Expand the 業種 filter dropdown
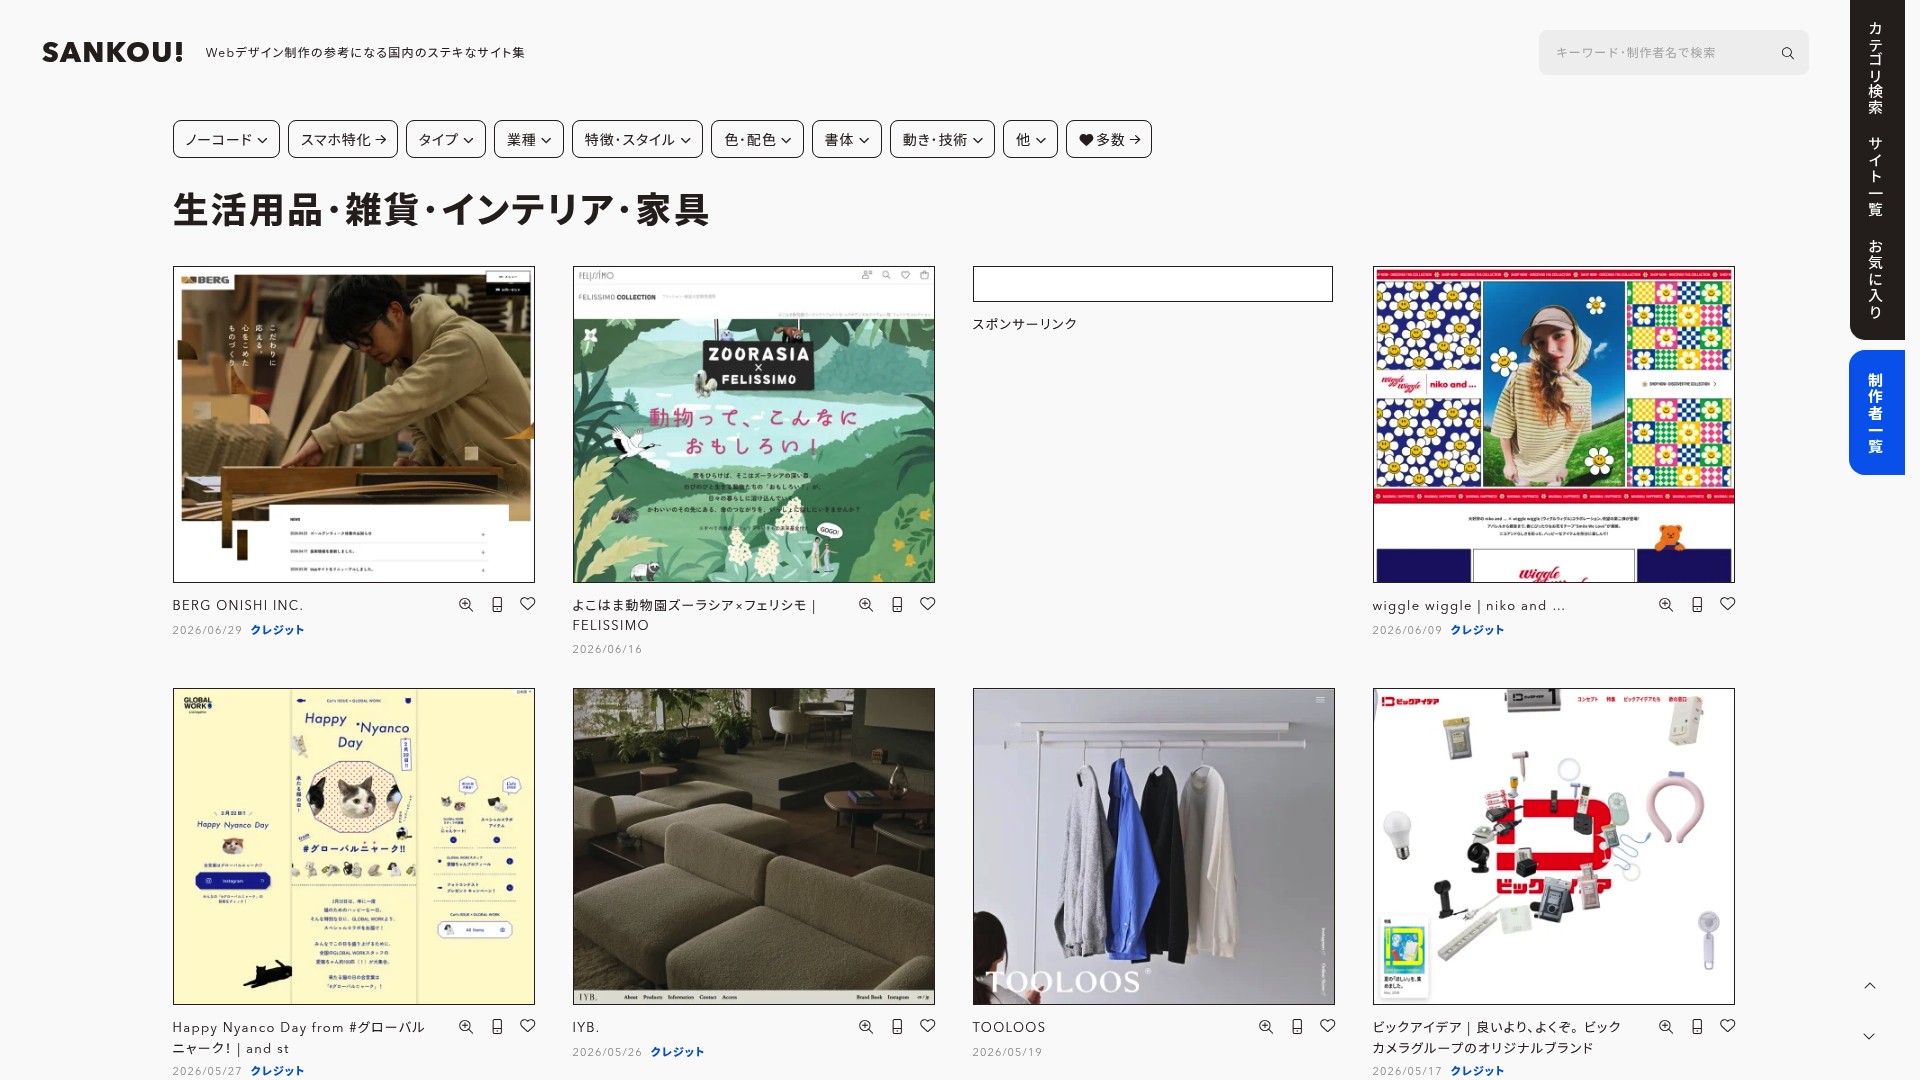Viewport: 1920px width, 1080px height. pos(529,139)
